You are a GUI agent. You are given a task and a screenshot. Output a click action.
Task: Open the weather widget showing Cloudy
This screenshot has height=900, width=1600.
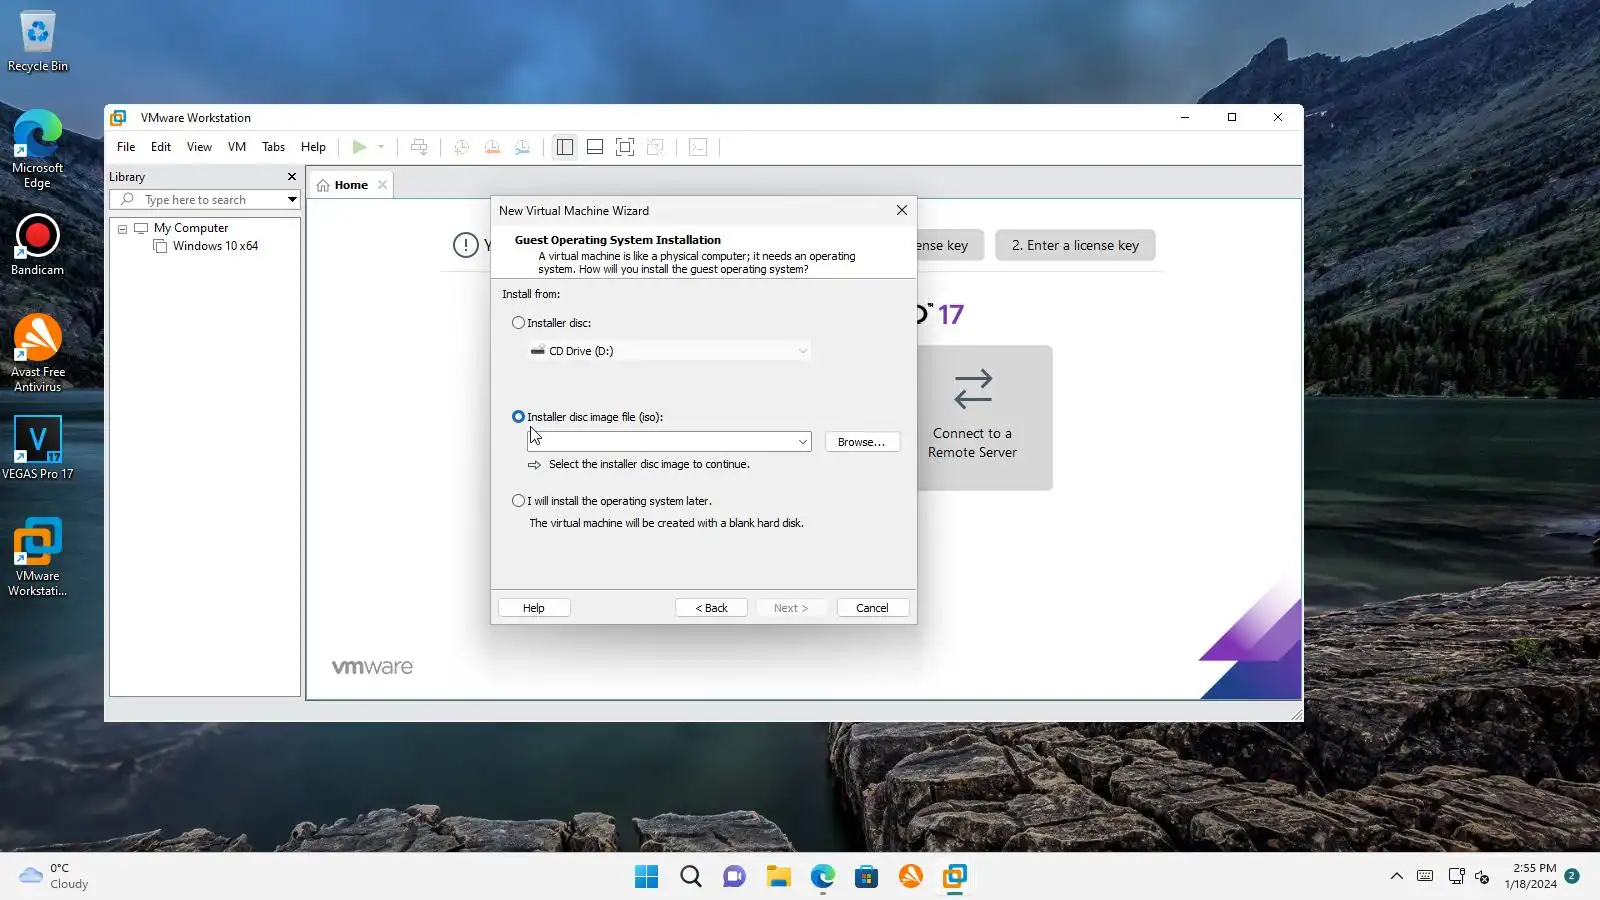[55, 876]
